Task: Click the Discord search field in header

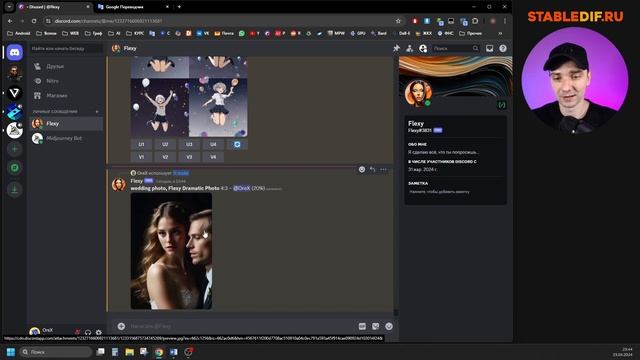Action: click(x=455, y=48)
